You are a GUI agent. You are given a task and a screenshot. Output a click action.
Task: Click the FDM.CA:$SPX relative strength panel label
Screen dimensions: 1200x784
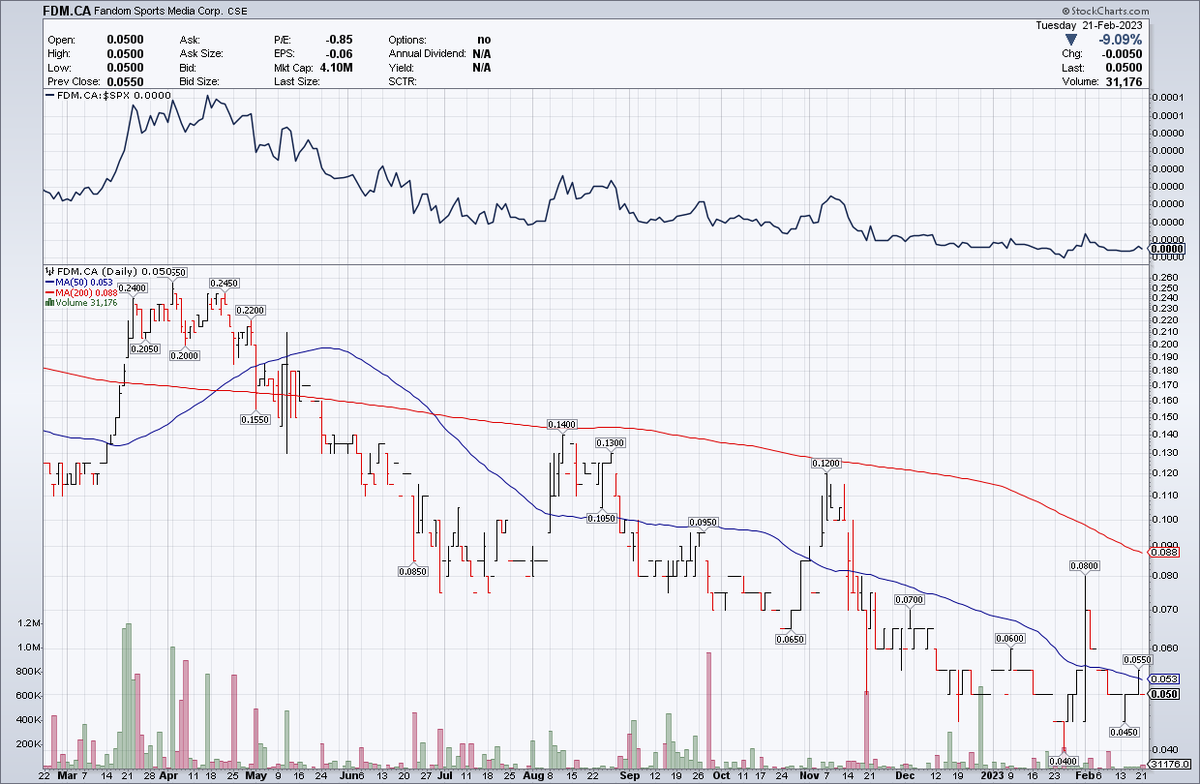(x=113, y=96)
